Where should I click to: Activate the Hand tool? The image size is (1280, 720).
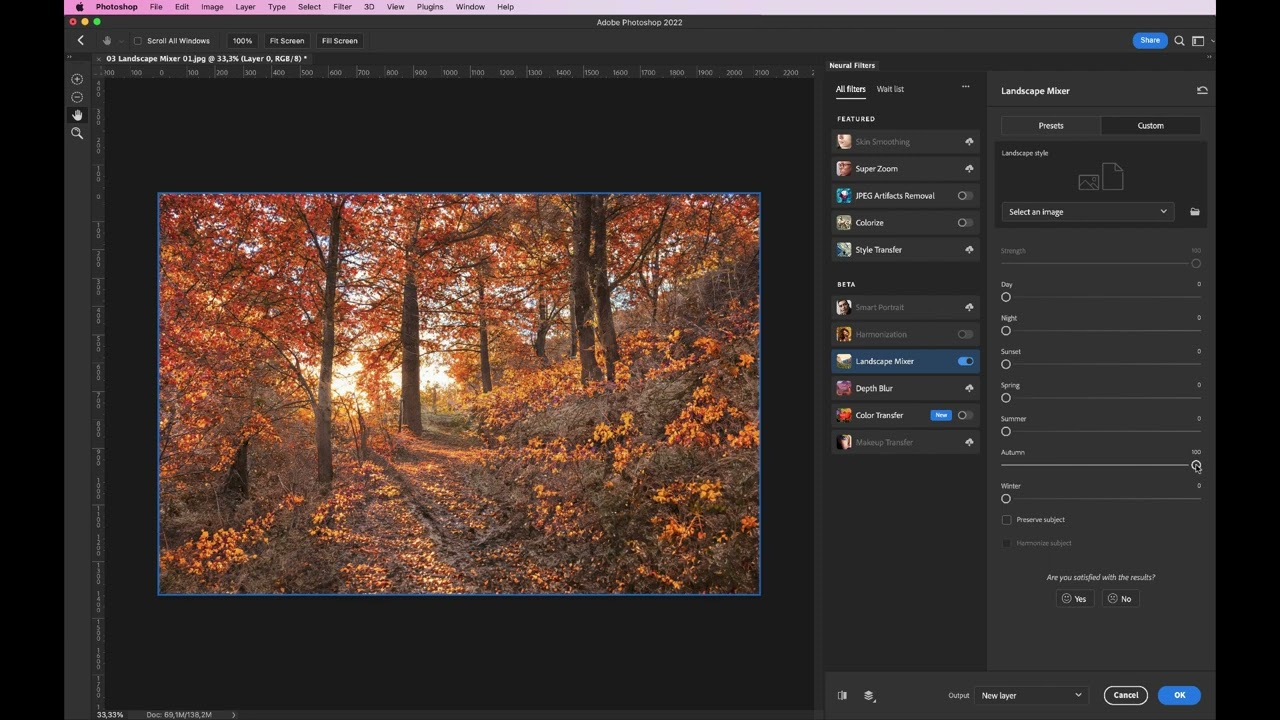pyautogui.click(x=77, y=114)
